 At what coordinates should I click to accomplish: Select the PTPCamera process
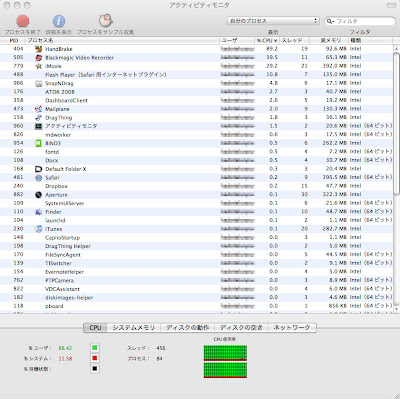pyautogui.click(x=196, y=280)
